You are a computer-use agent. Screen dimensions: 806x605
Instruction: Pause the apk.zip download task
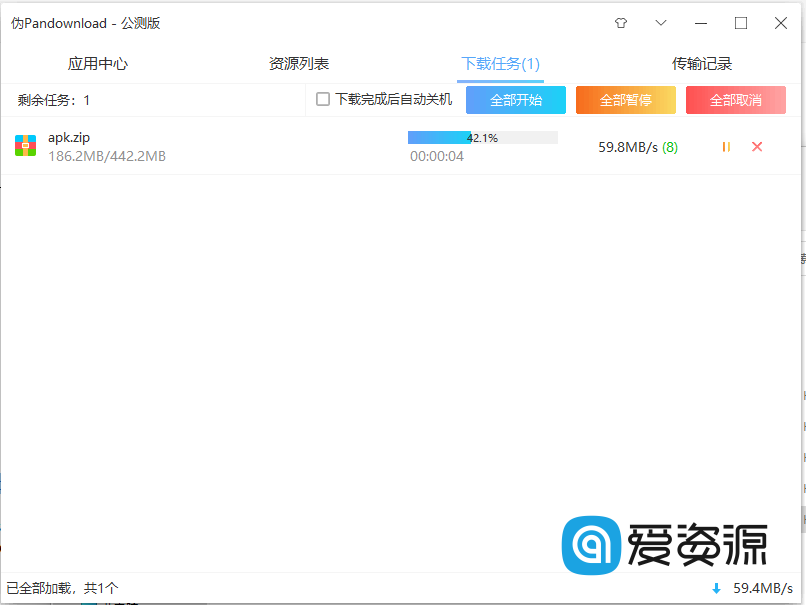click(725, 146)
